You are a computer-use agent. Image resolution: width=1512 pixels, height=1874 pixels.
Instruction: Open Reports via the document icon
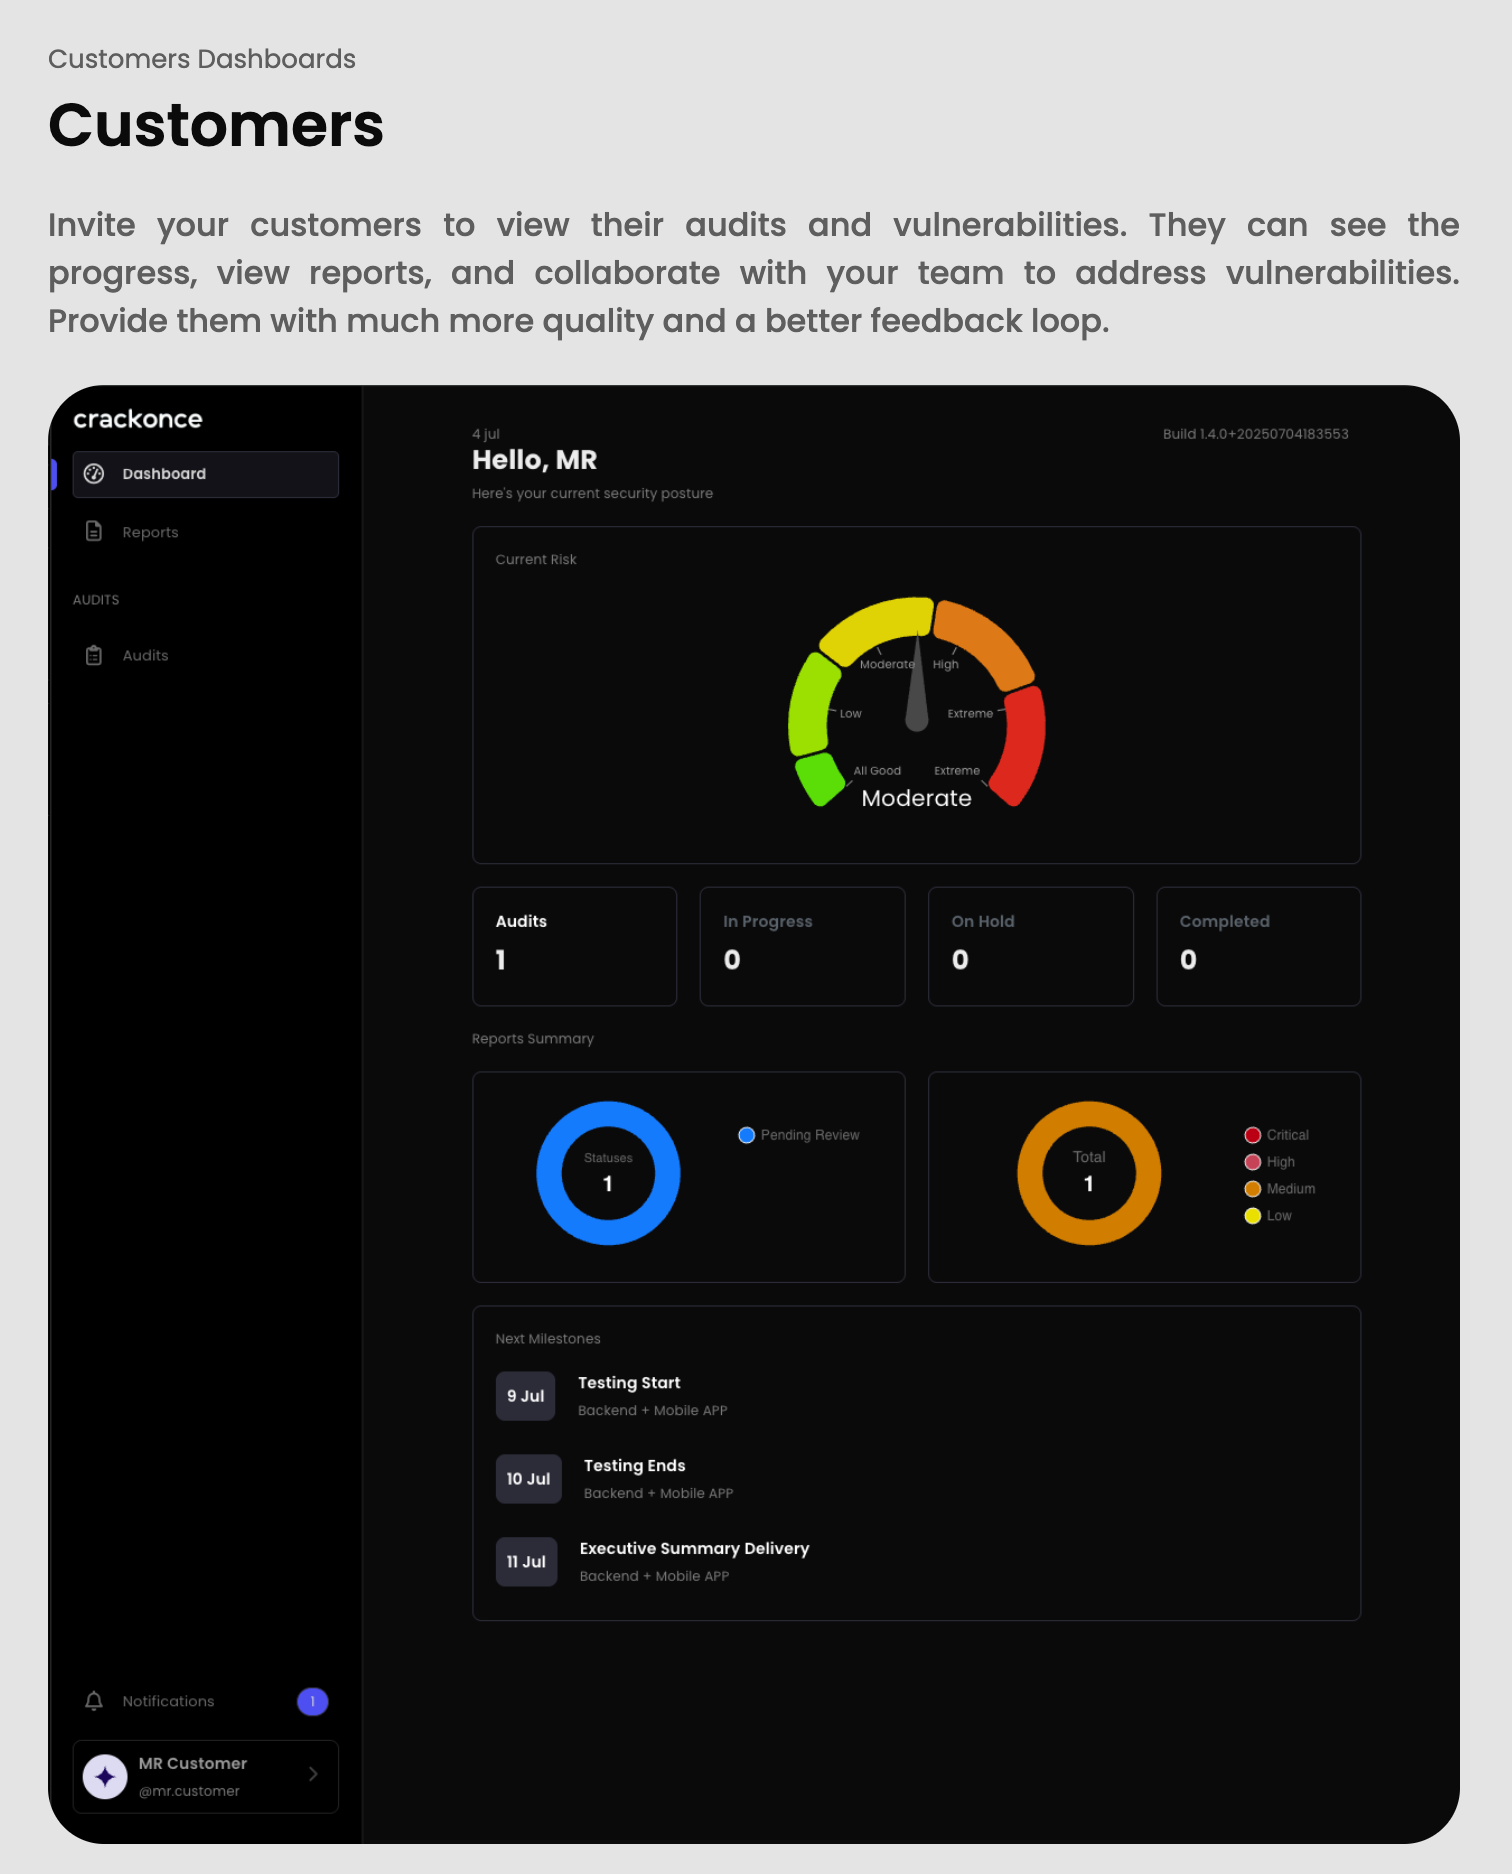94,532
